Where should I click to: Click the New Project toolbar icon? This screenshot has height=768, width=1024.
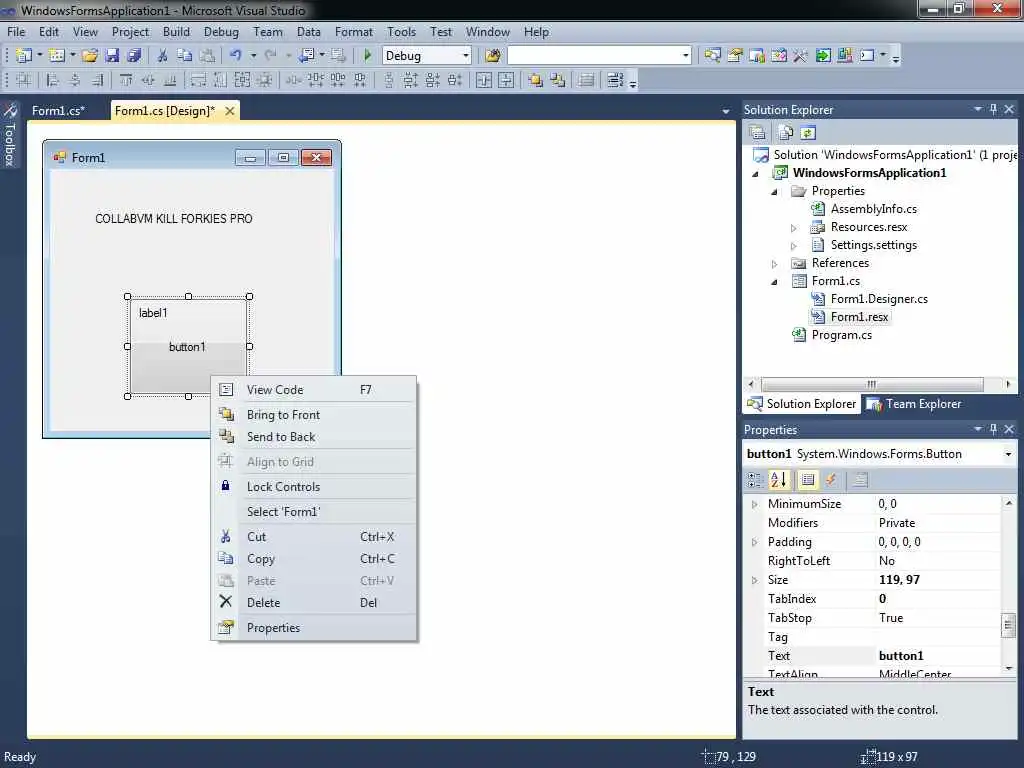tap(24, 56)
